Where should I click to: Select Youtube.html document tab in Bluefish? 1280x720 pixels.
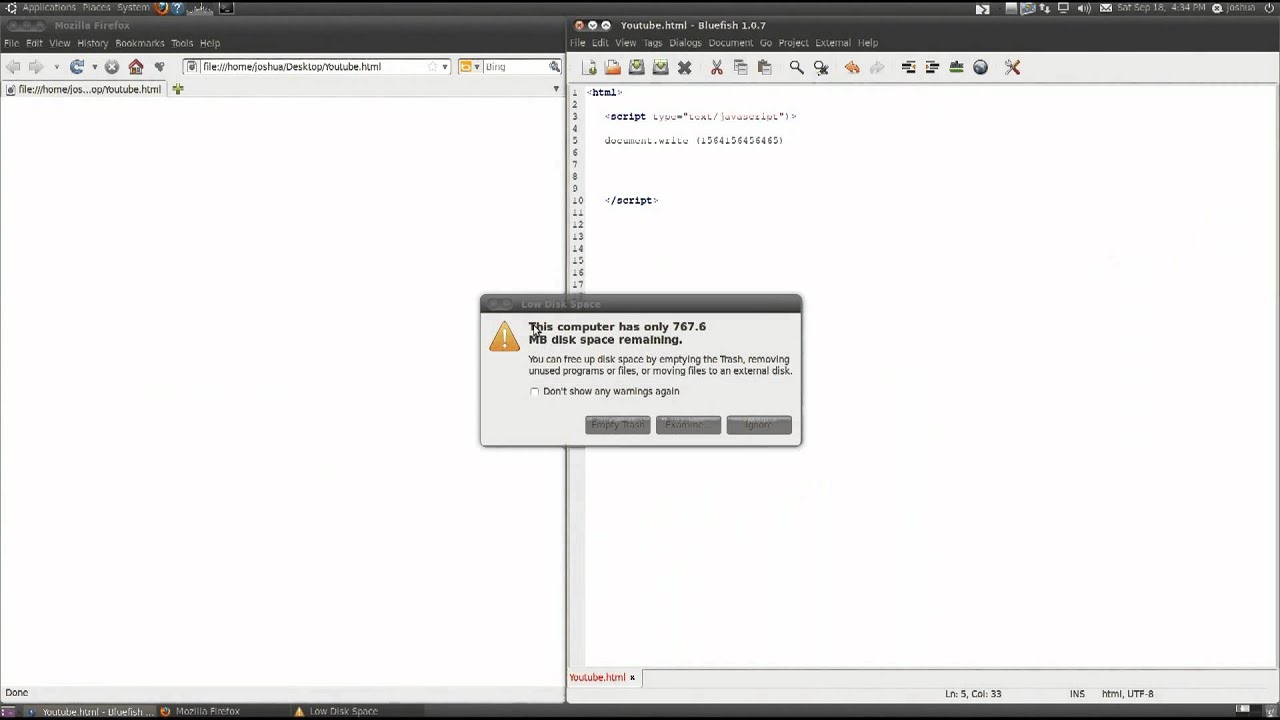(597, 677)
